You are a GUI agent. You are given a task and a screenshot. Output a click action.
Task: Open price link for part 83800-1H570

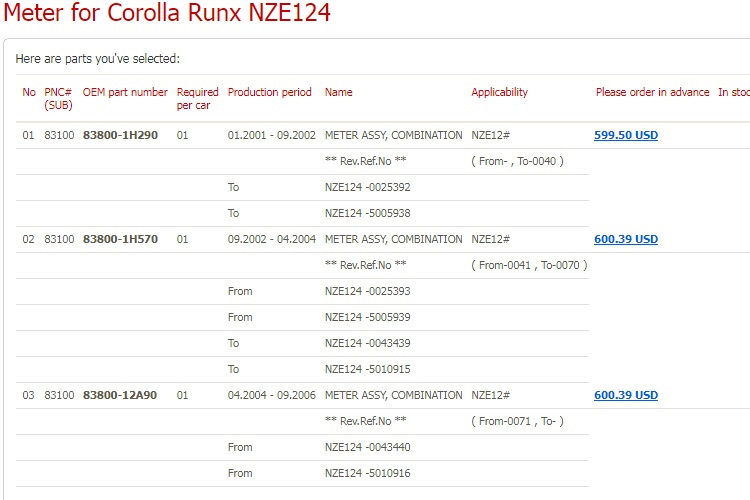click(626, 239)
